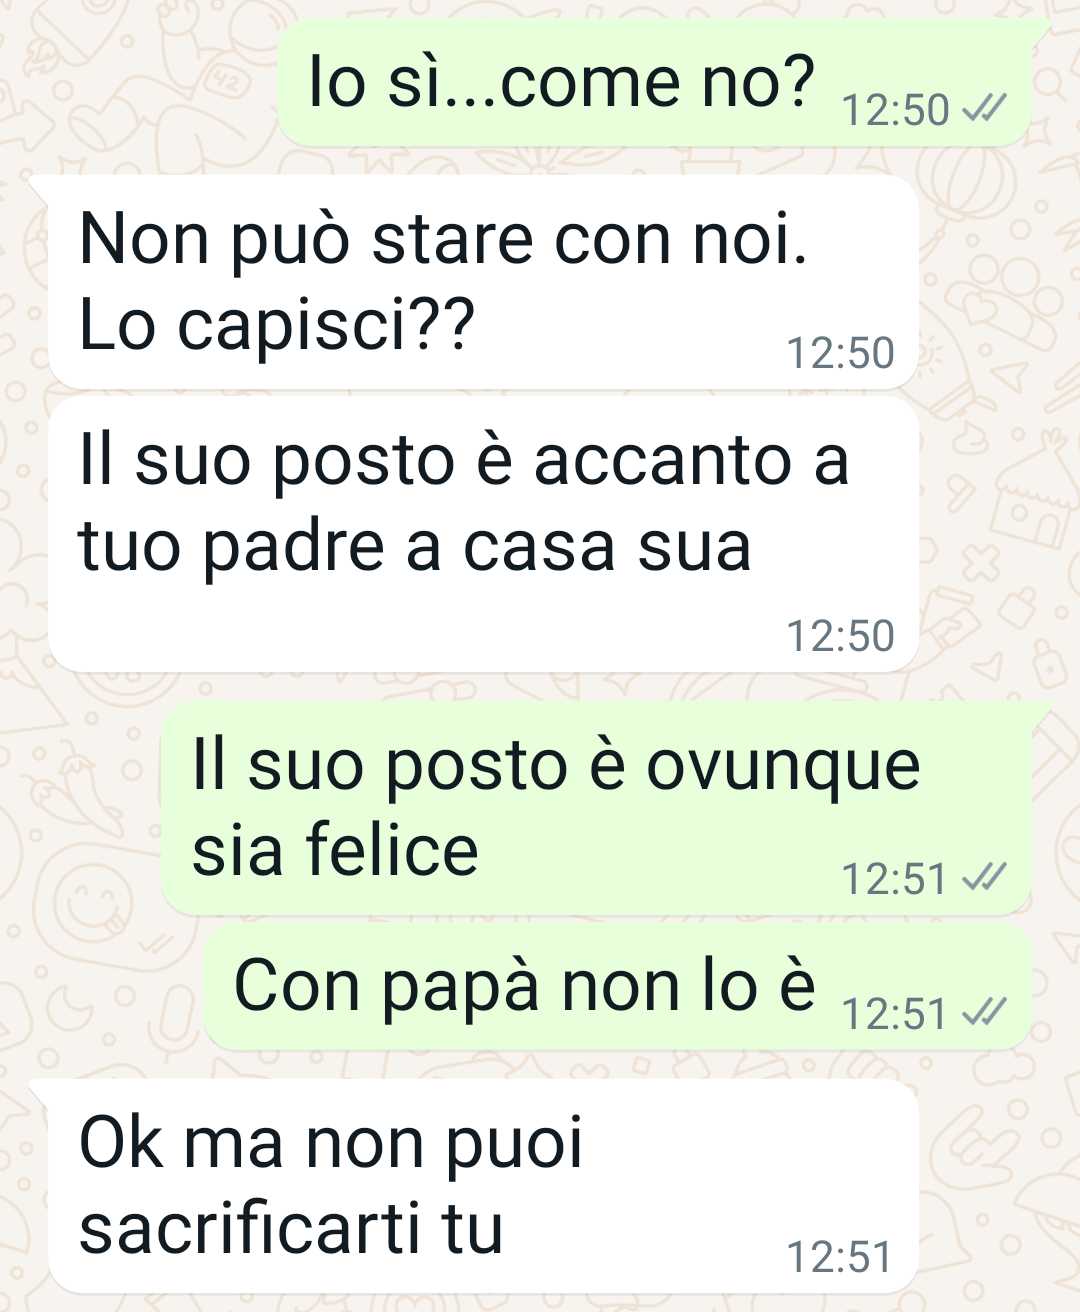Tap the read checkmarks on "Io sì...come no?"
This screenshot has width=1080, height=1312.
(x=984, y=109)
